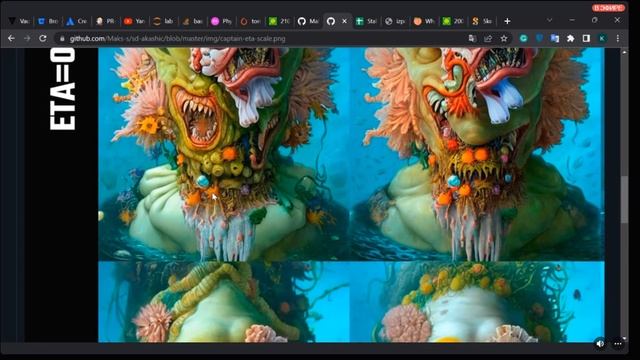Click the site security lock icon
This screenshot has height=360, width=640.
point(62,39)
